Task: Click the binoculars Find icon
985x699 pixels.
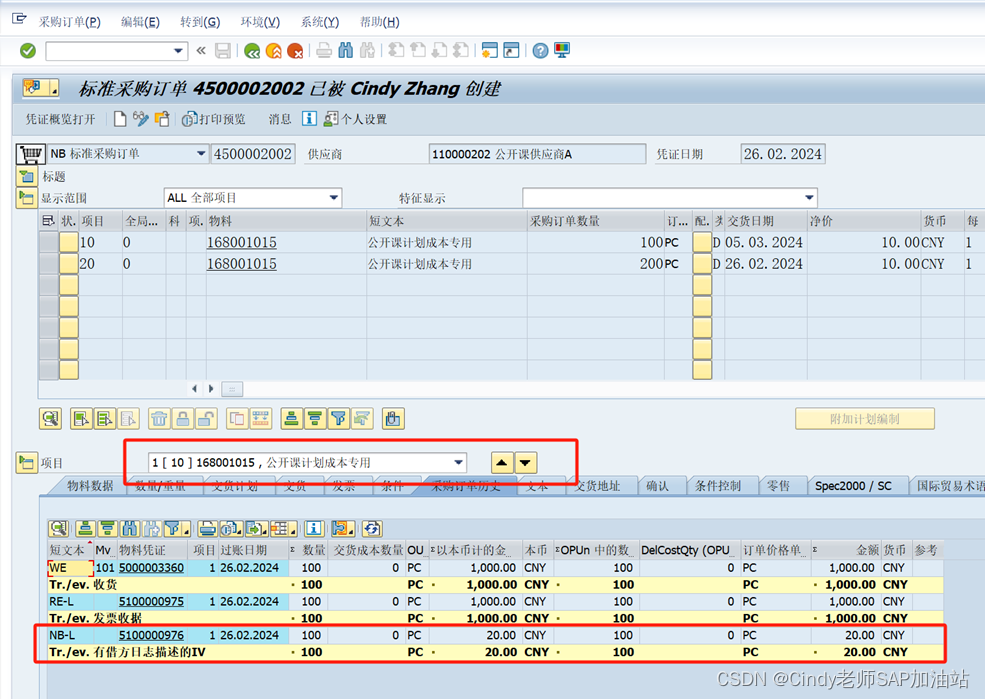Action: (346, 50)
